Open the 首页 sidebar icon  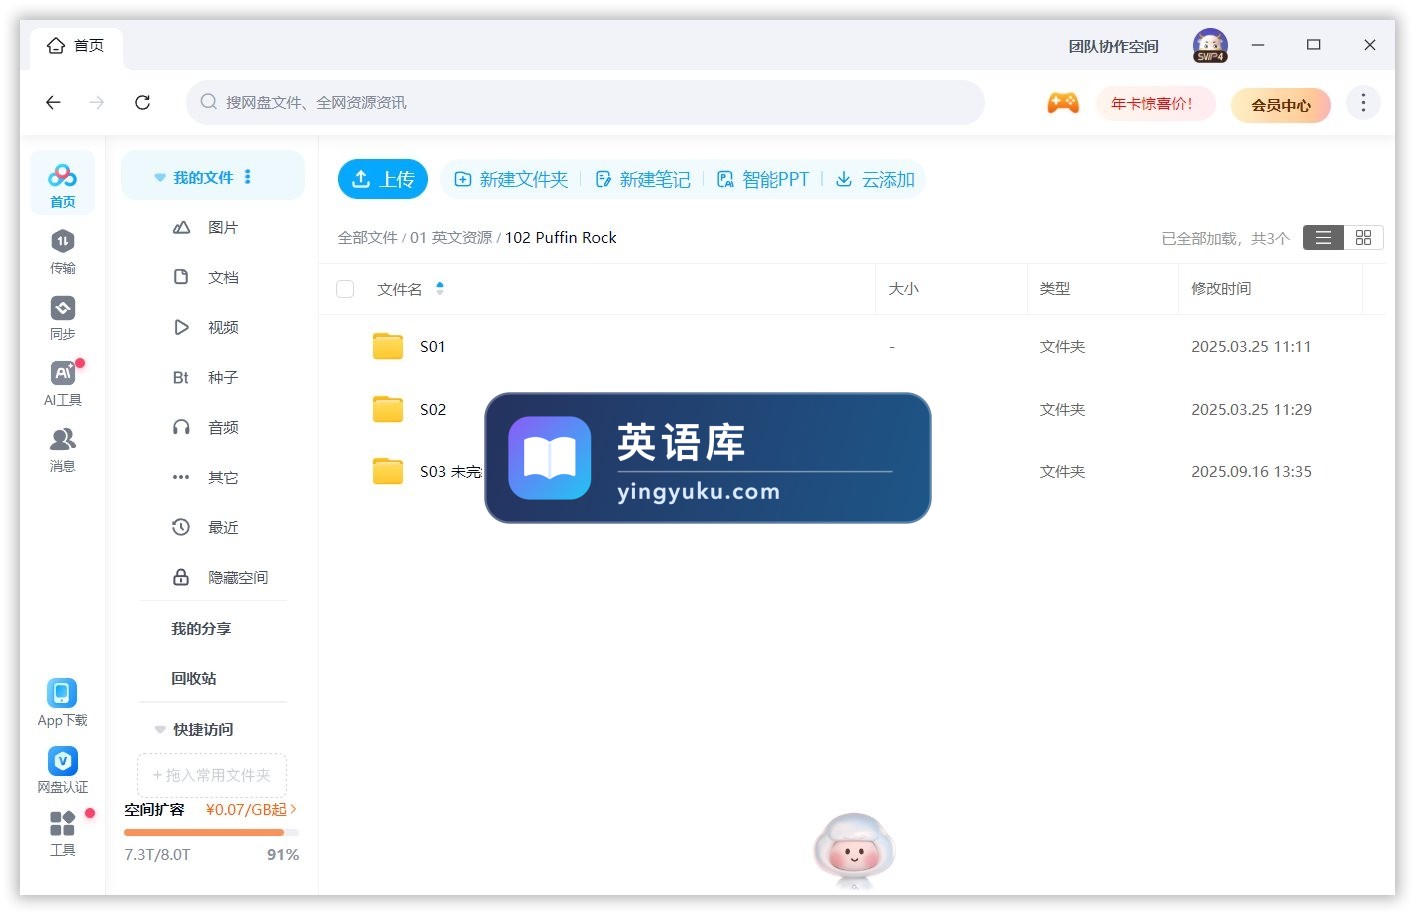[62, 183]
